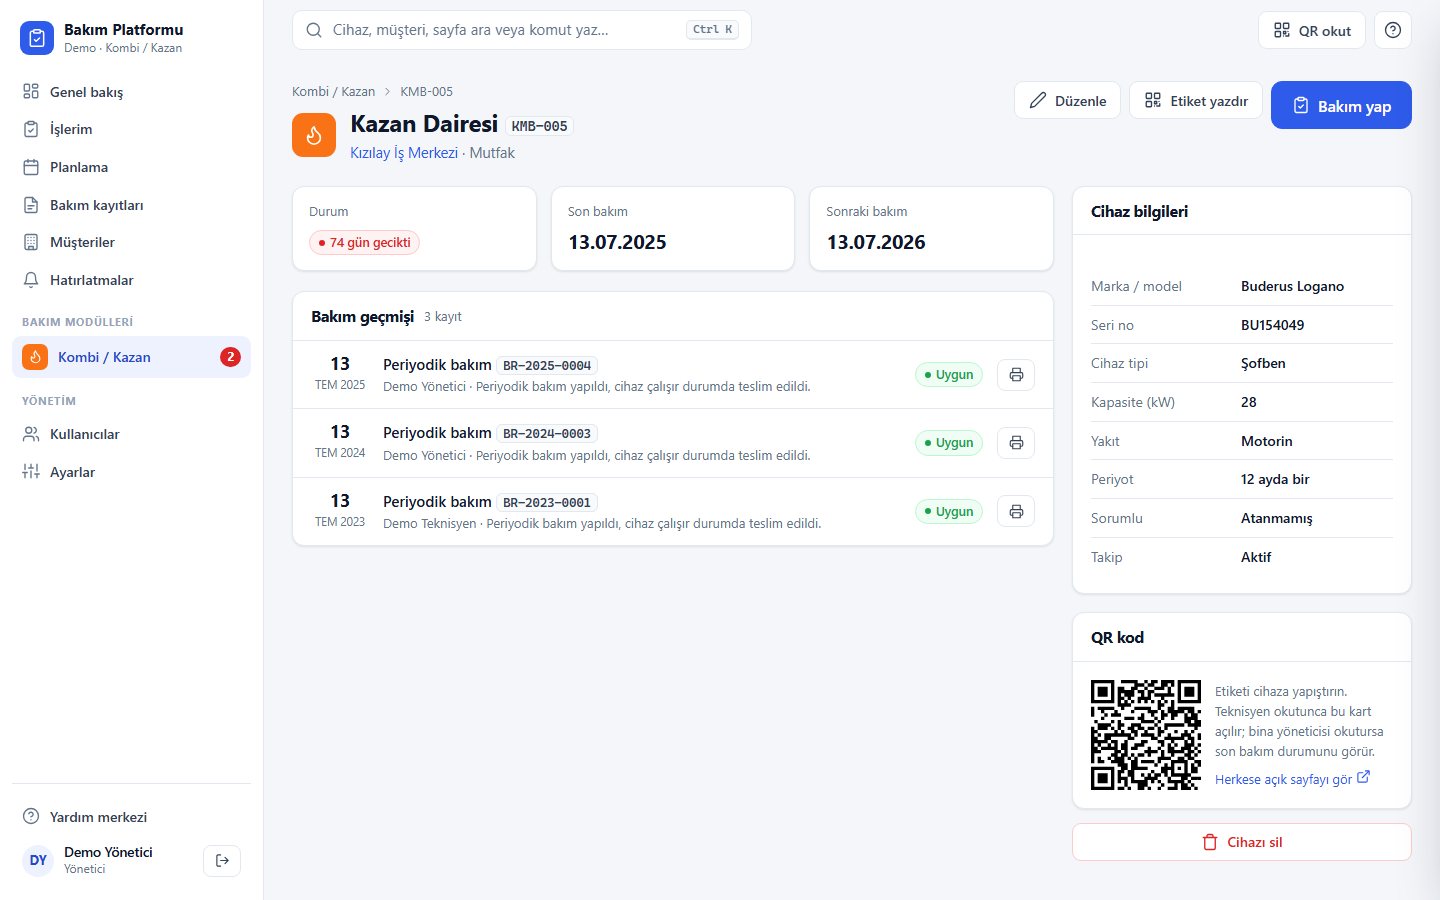Open Planlama in the sidebar
Viewport: 1440px width, 900px height.
click(x=131, y=167)
